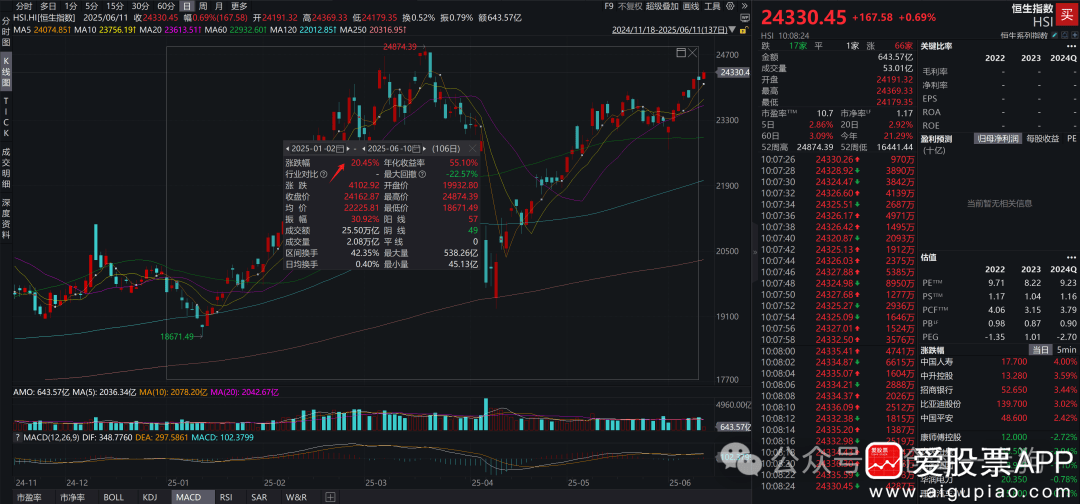Open TICK side tab
This screenshot has height=504, width=1080.
[x=6, y=116]
